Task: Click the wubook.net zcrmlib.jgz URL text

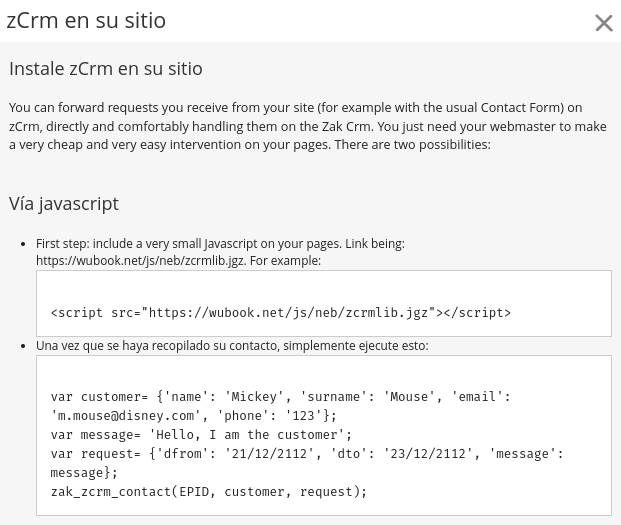Action: 141,261
